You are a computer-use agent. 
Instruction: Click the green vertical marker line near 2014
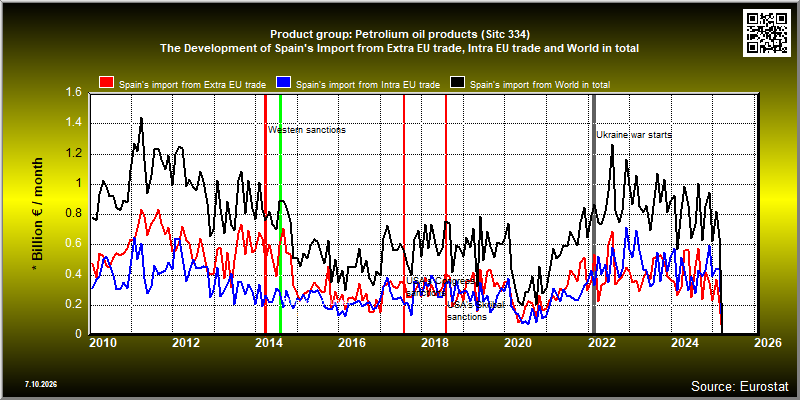point(281,213)
